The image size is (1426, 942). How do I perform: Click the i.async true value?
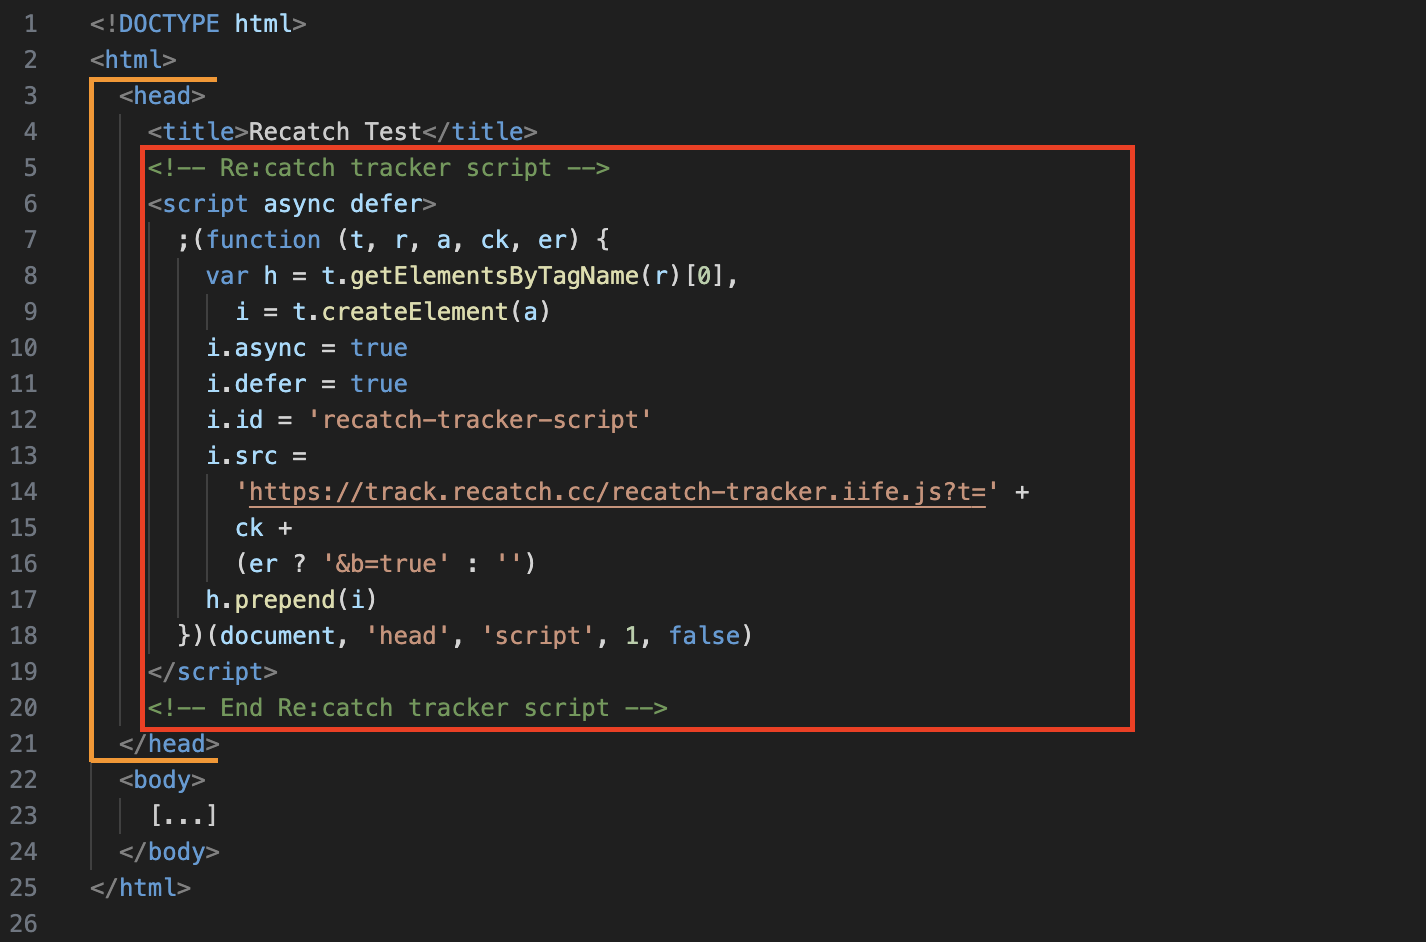(x=379, y=348)
